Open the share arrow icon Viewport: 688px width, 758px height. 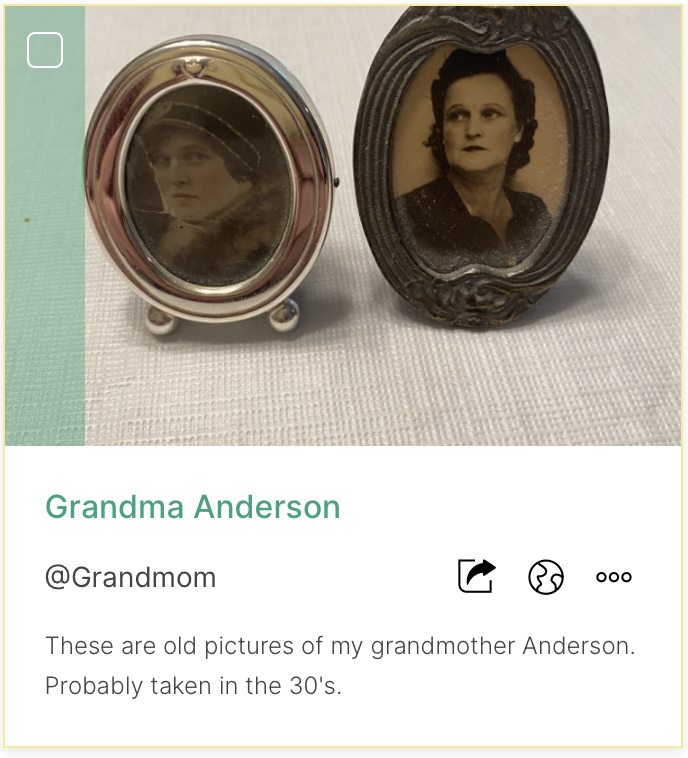coord(477,576)
